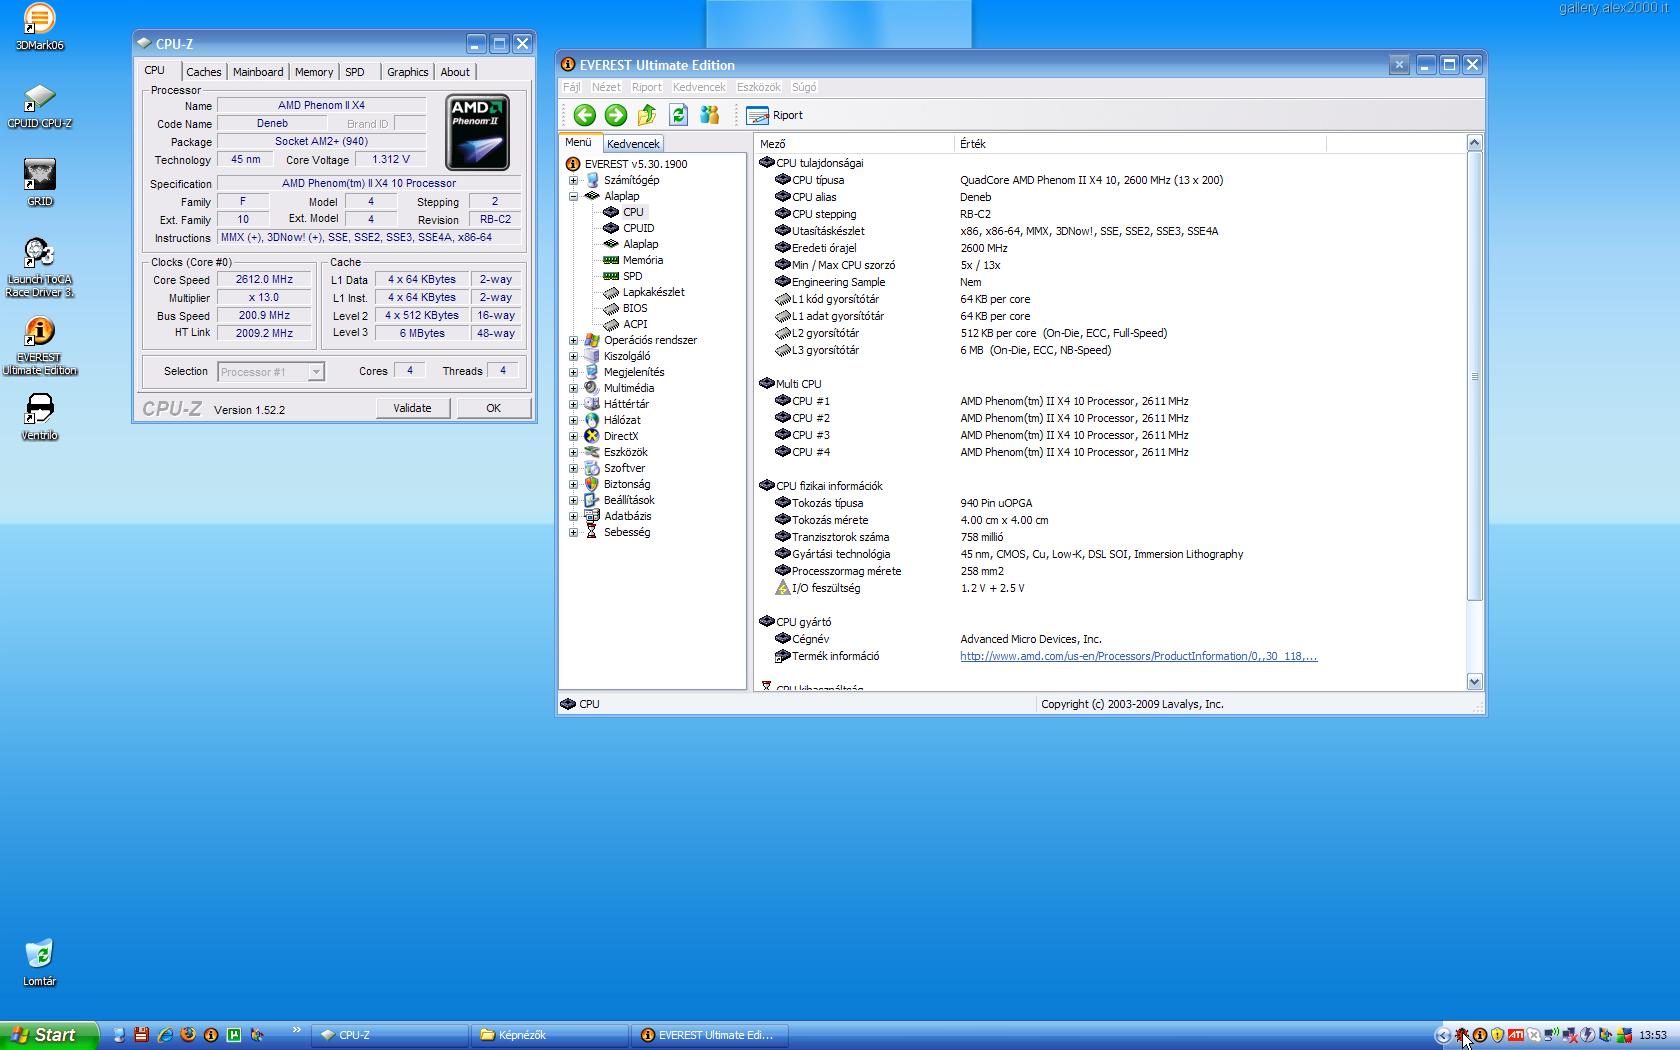
Task: Click the system tray clock 13:53
Action: pos(1653,1035)
